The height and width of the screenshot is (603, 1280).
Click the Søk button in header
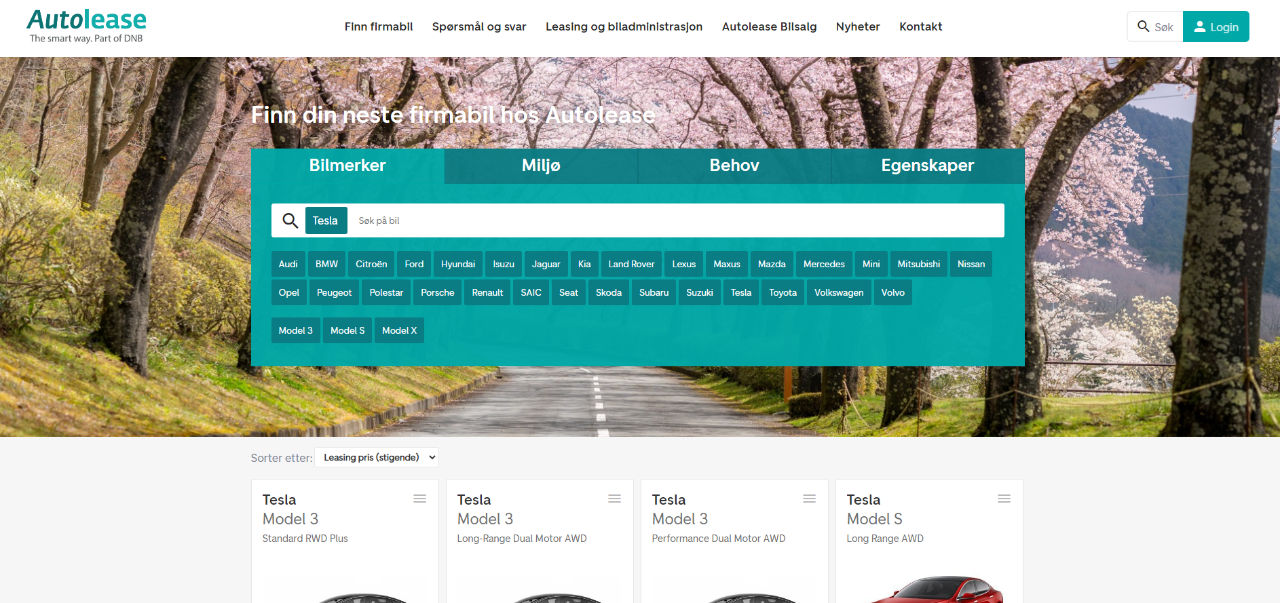click(1155, 27)
